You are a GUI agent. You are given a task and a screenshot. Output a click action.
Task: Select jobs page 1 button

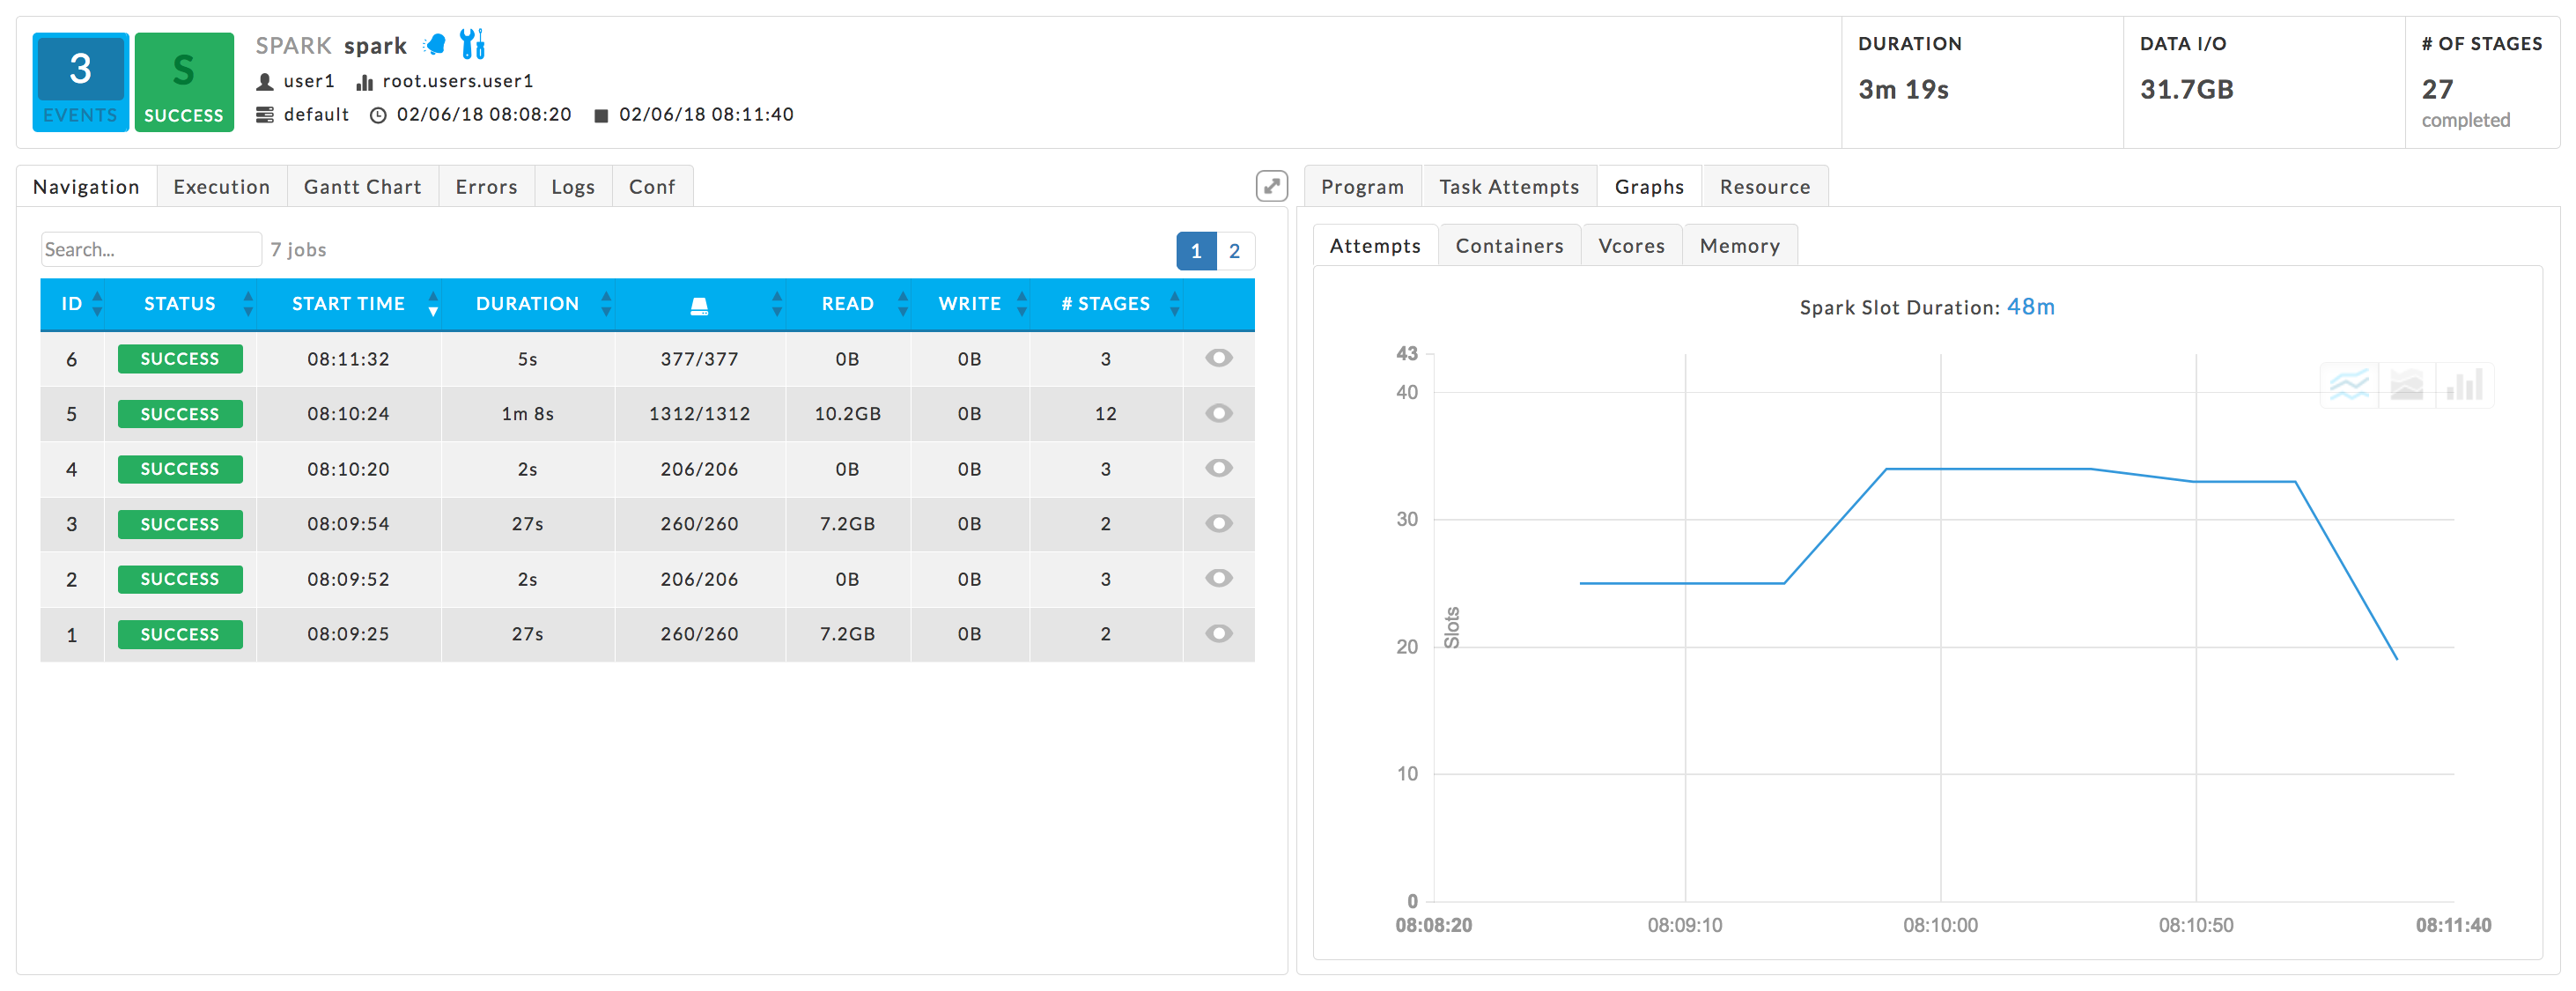[x=1196, y=251]
